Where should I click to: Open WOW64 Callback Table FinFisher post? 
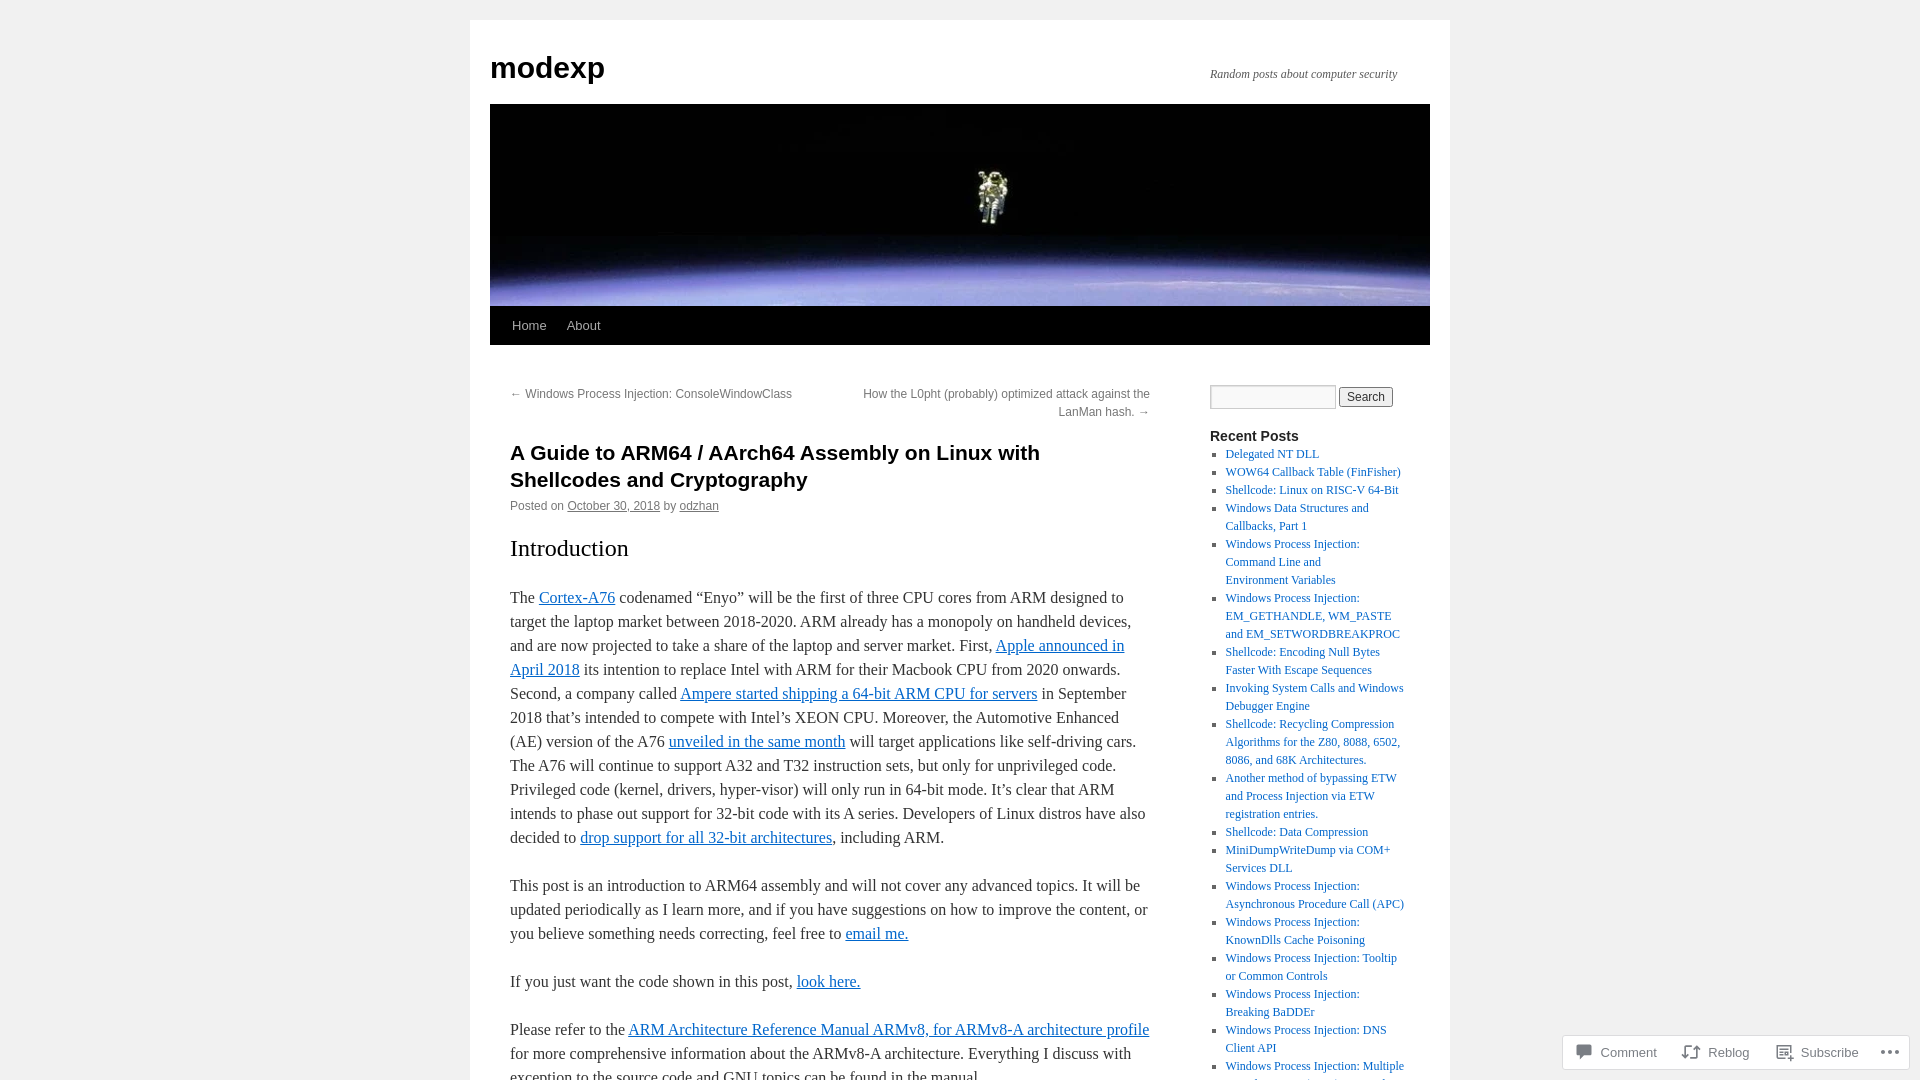tap(1312, 472)
